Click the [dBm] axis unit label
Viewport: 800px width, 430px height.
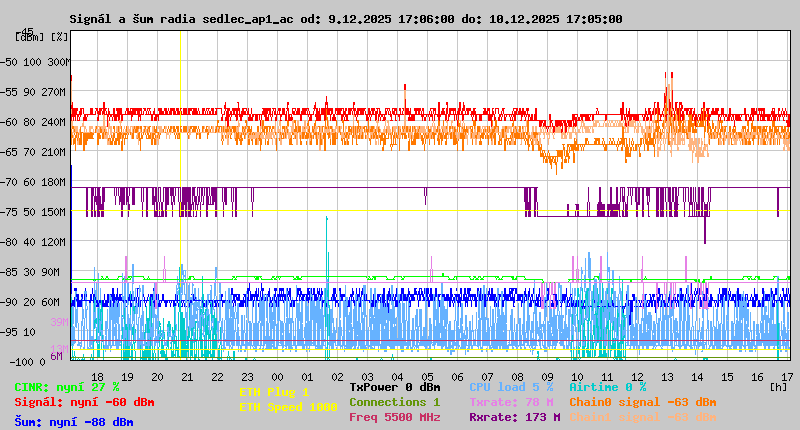tap(29, 37)
